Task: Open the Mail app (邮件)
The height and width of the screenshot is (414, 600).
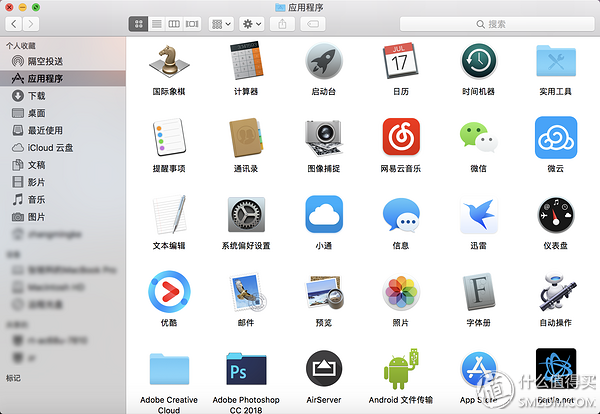Action: [247, 292]
